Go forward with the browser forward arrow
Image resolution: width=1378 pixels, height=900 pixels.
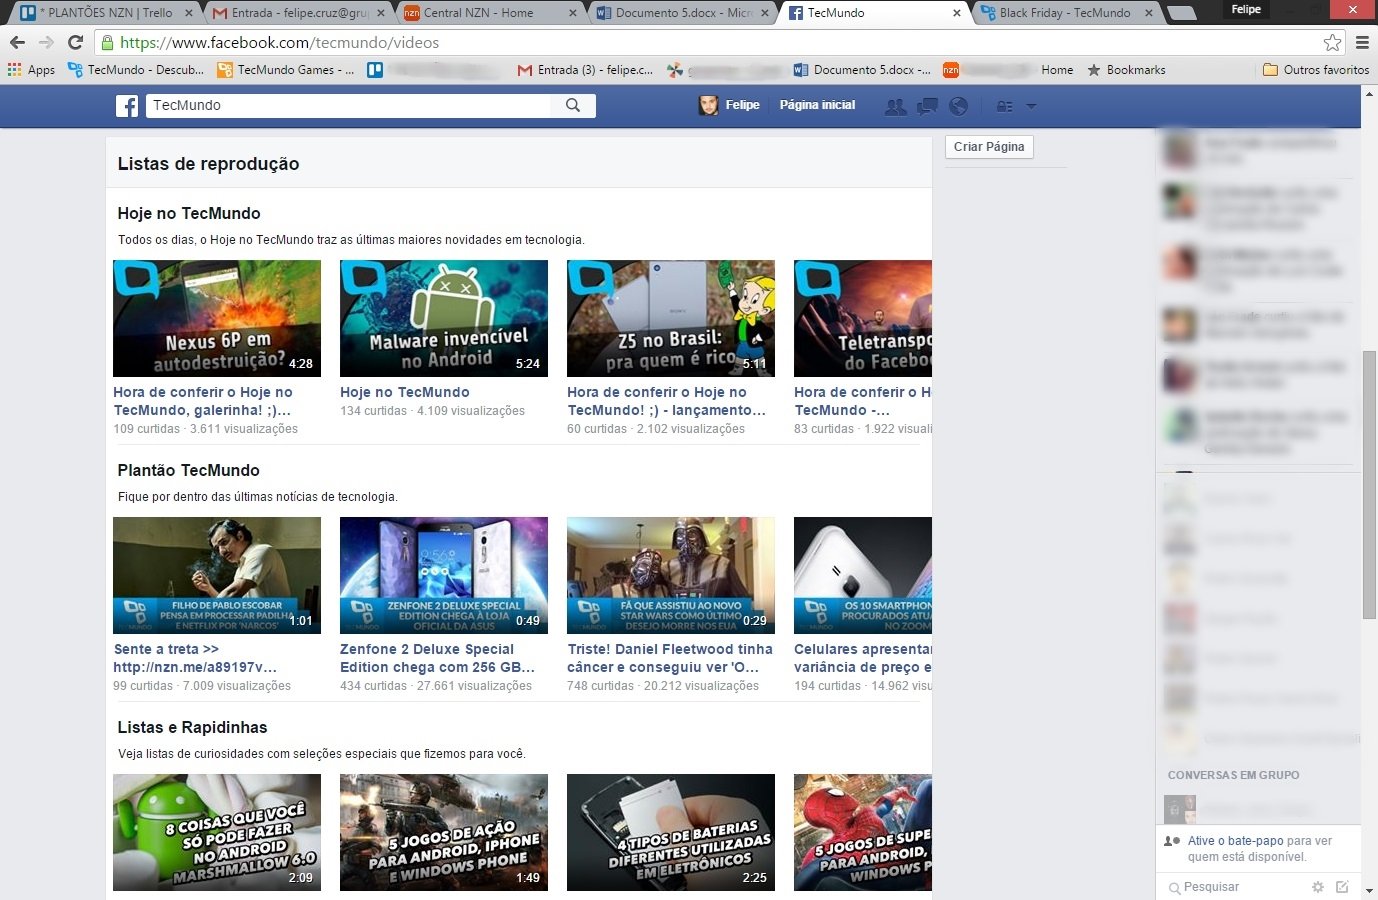point(46,42)
